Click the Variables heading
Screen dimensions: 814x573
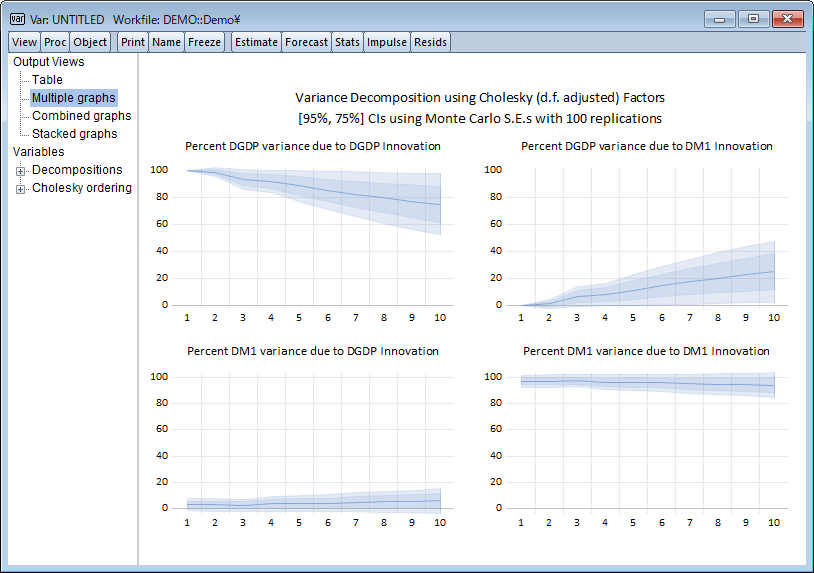point(39,152)
